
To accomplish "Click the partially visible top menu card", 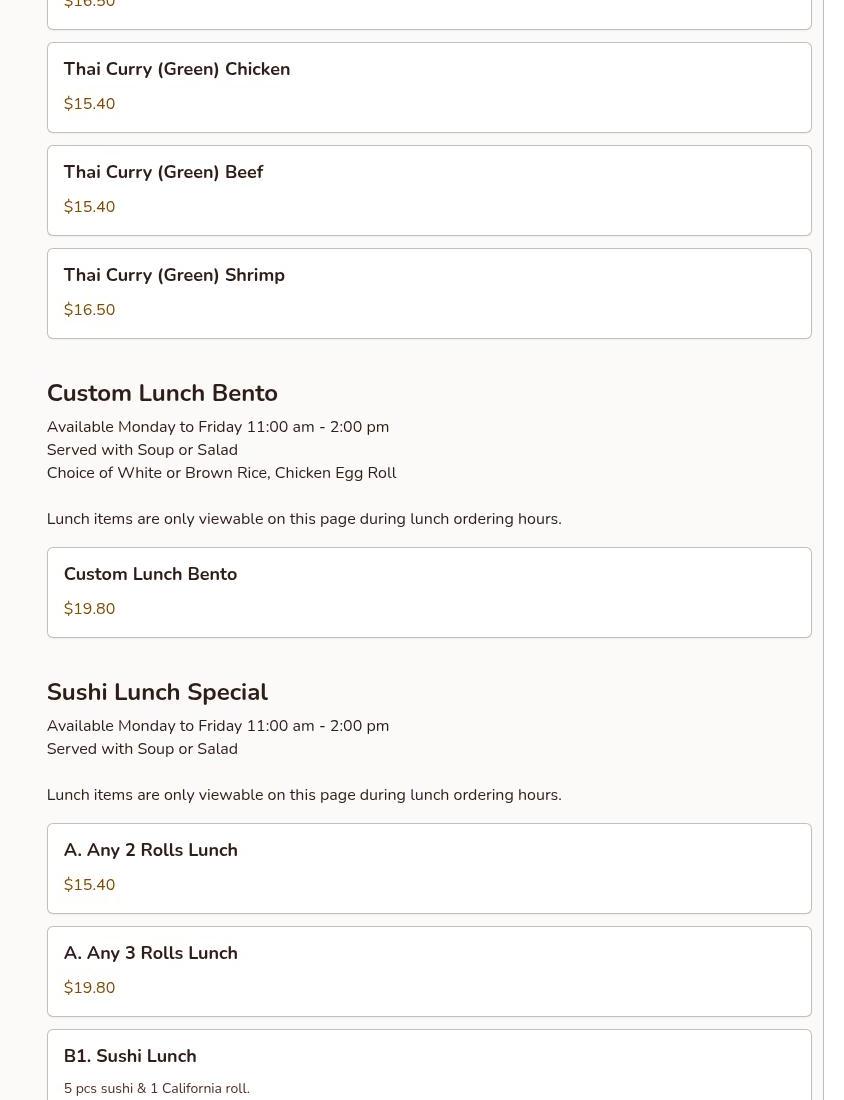I will tap(429, 14).
